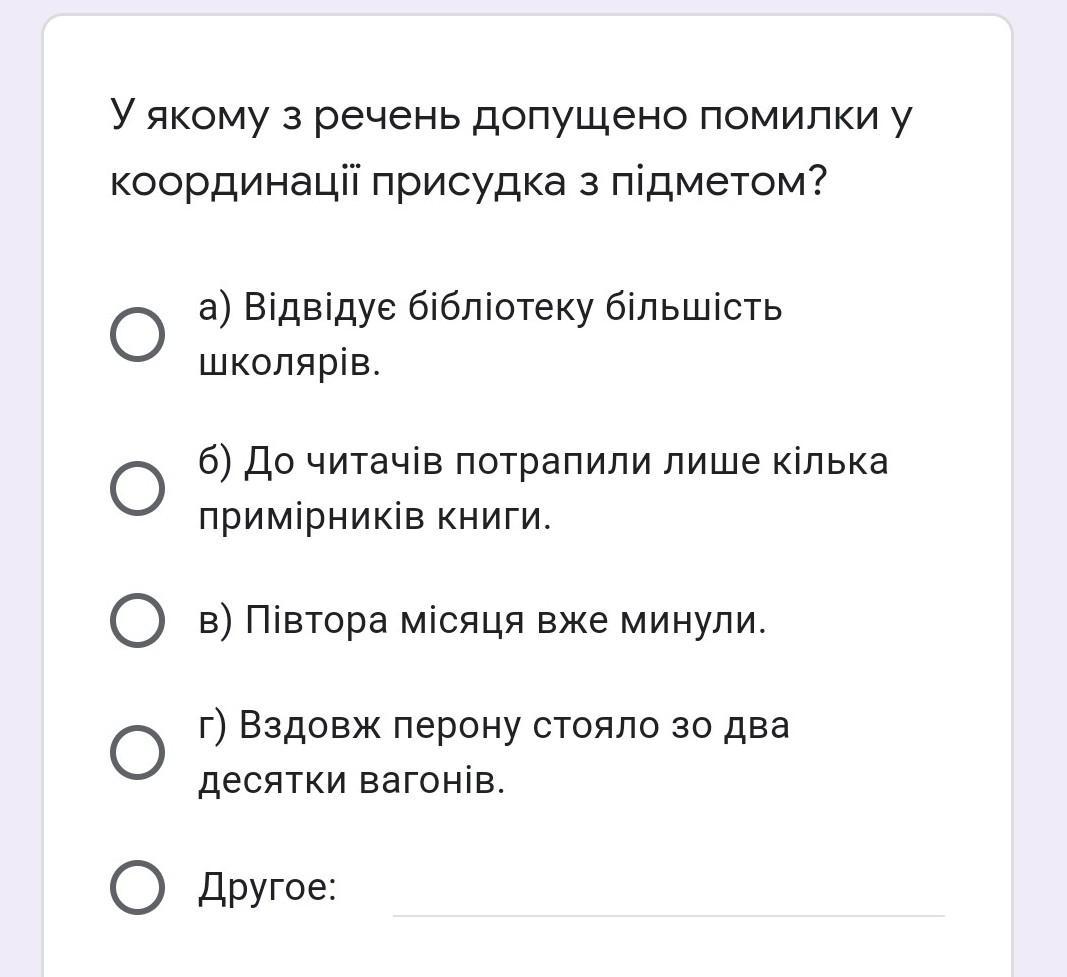Click the word 'стояло' in option г
The width and height of the screenshot is (1067, 977).
[596, 725]
